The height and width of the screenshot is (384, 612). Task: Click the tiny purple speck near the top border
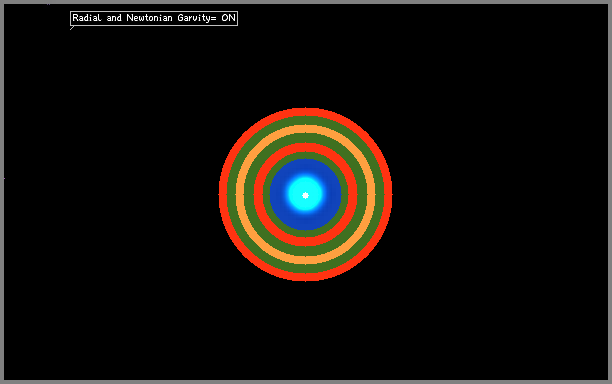point(48,4)
